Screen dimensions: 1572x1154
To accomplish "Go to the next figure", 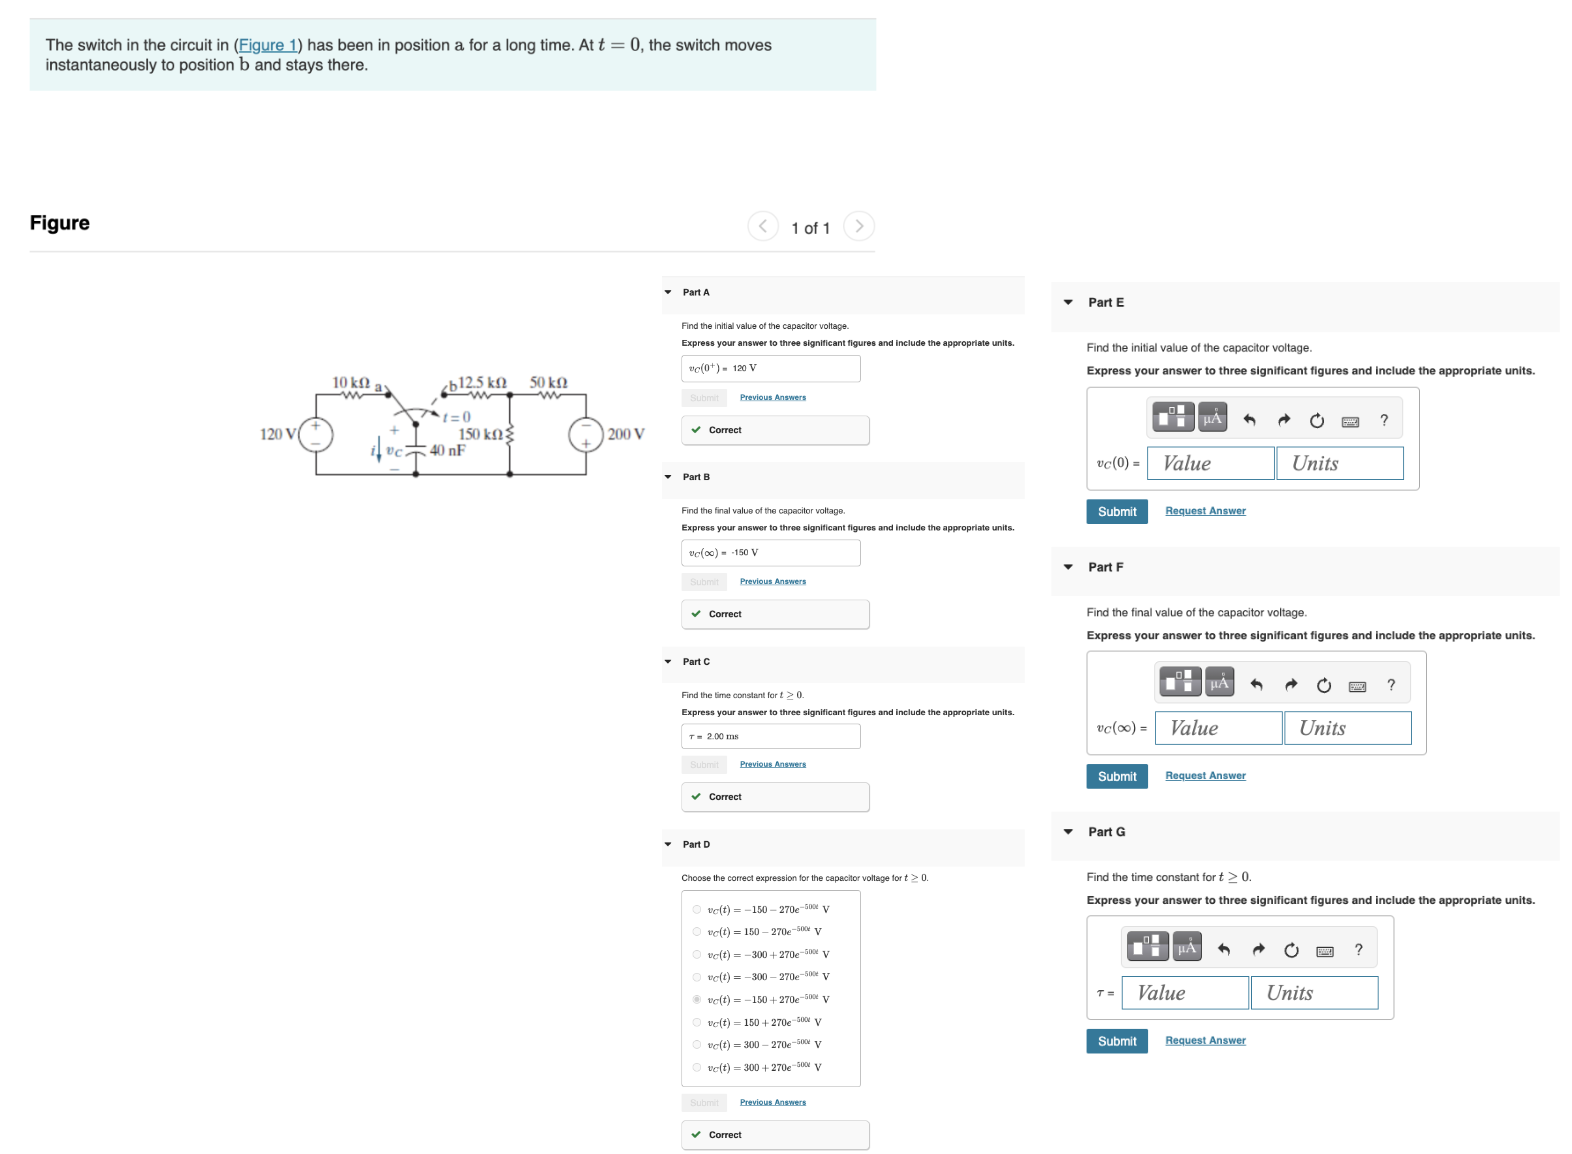I will pos(859,226).
